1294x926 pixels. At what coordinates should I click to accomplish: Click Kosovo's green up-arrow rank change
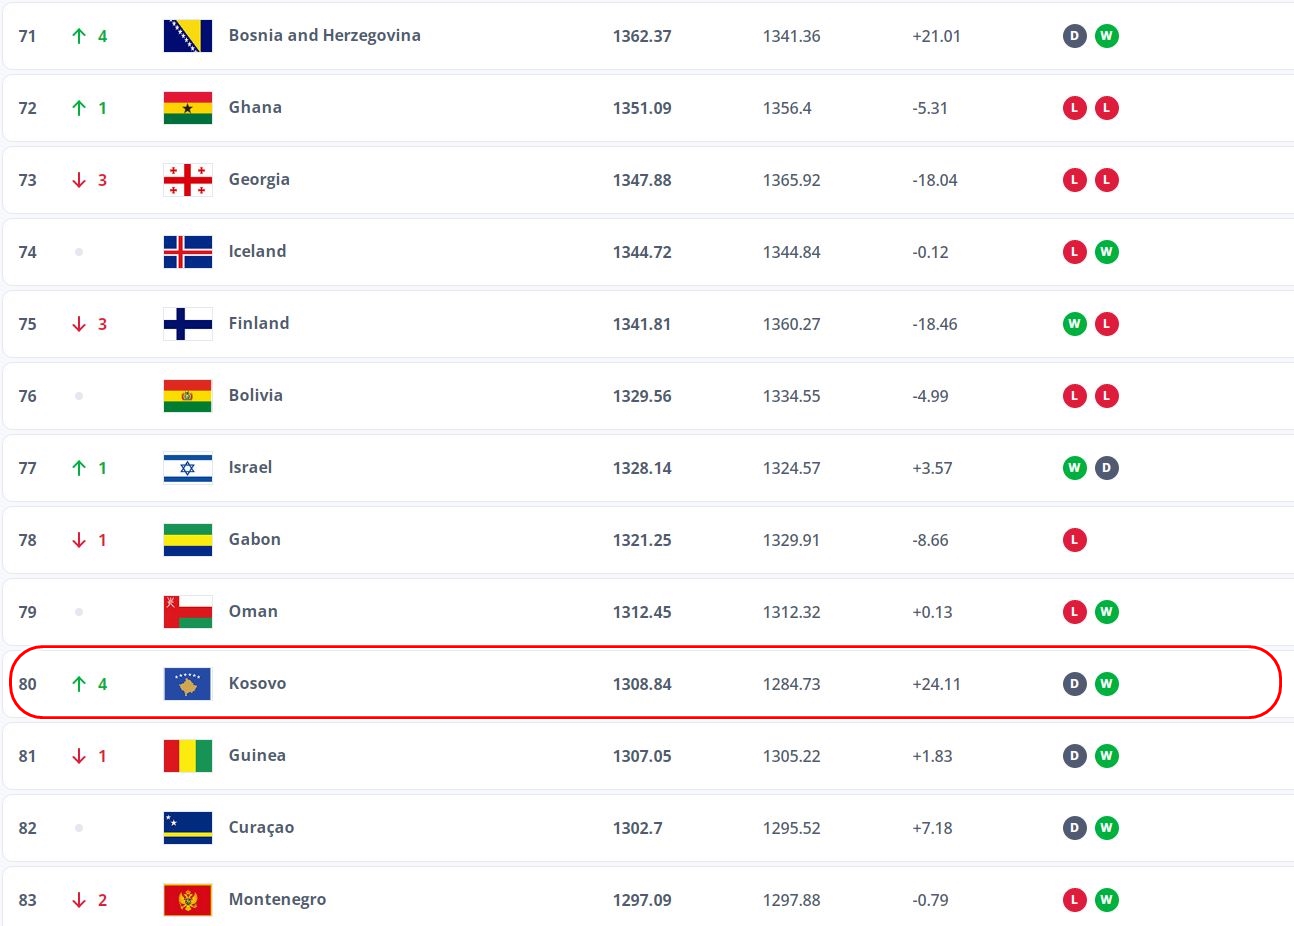pos(80,684)
